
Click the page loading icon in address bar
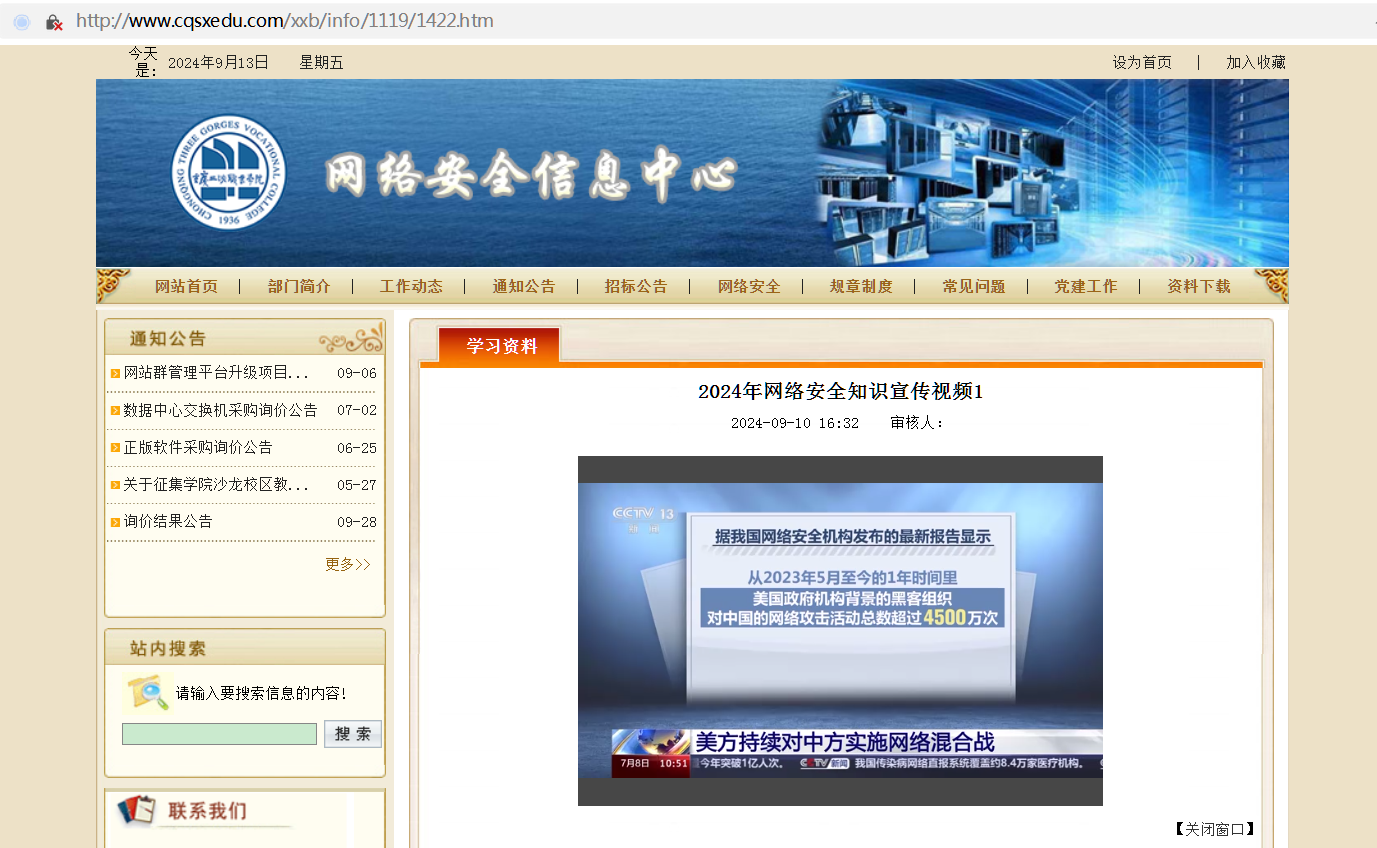(x=22, y=21)
